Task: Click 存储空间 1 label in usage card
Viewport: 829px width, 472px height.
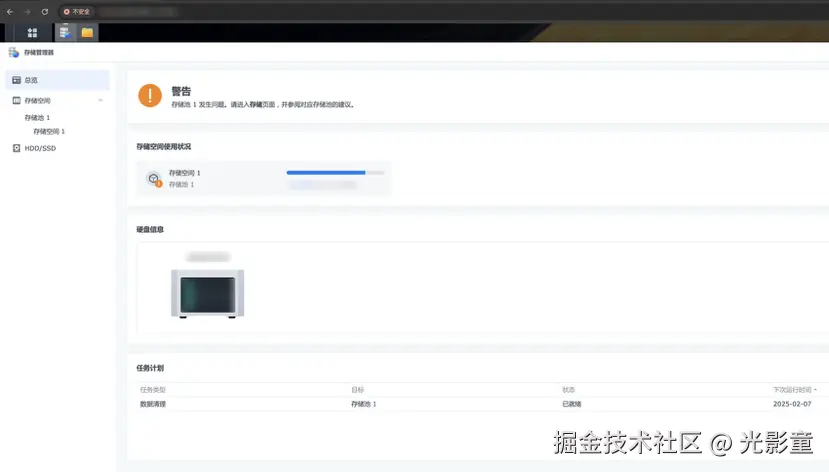Action: tap(185, 173)
